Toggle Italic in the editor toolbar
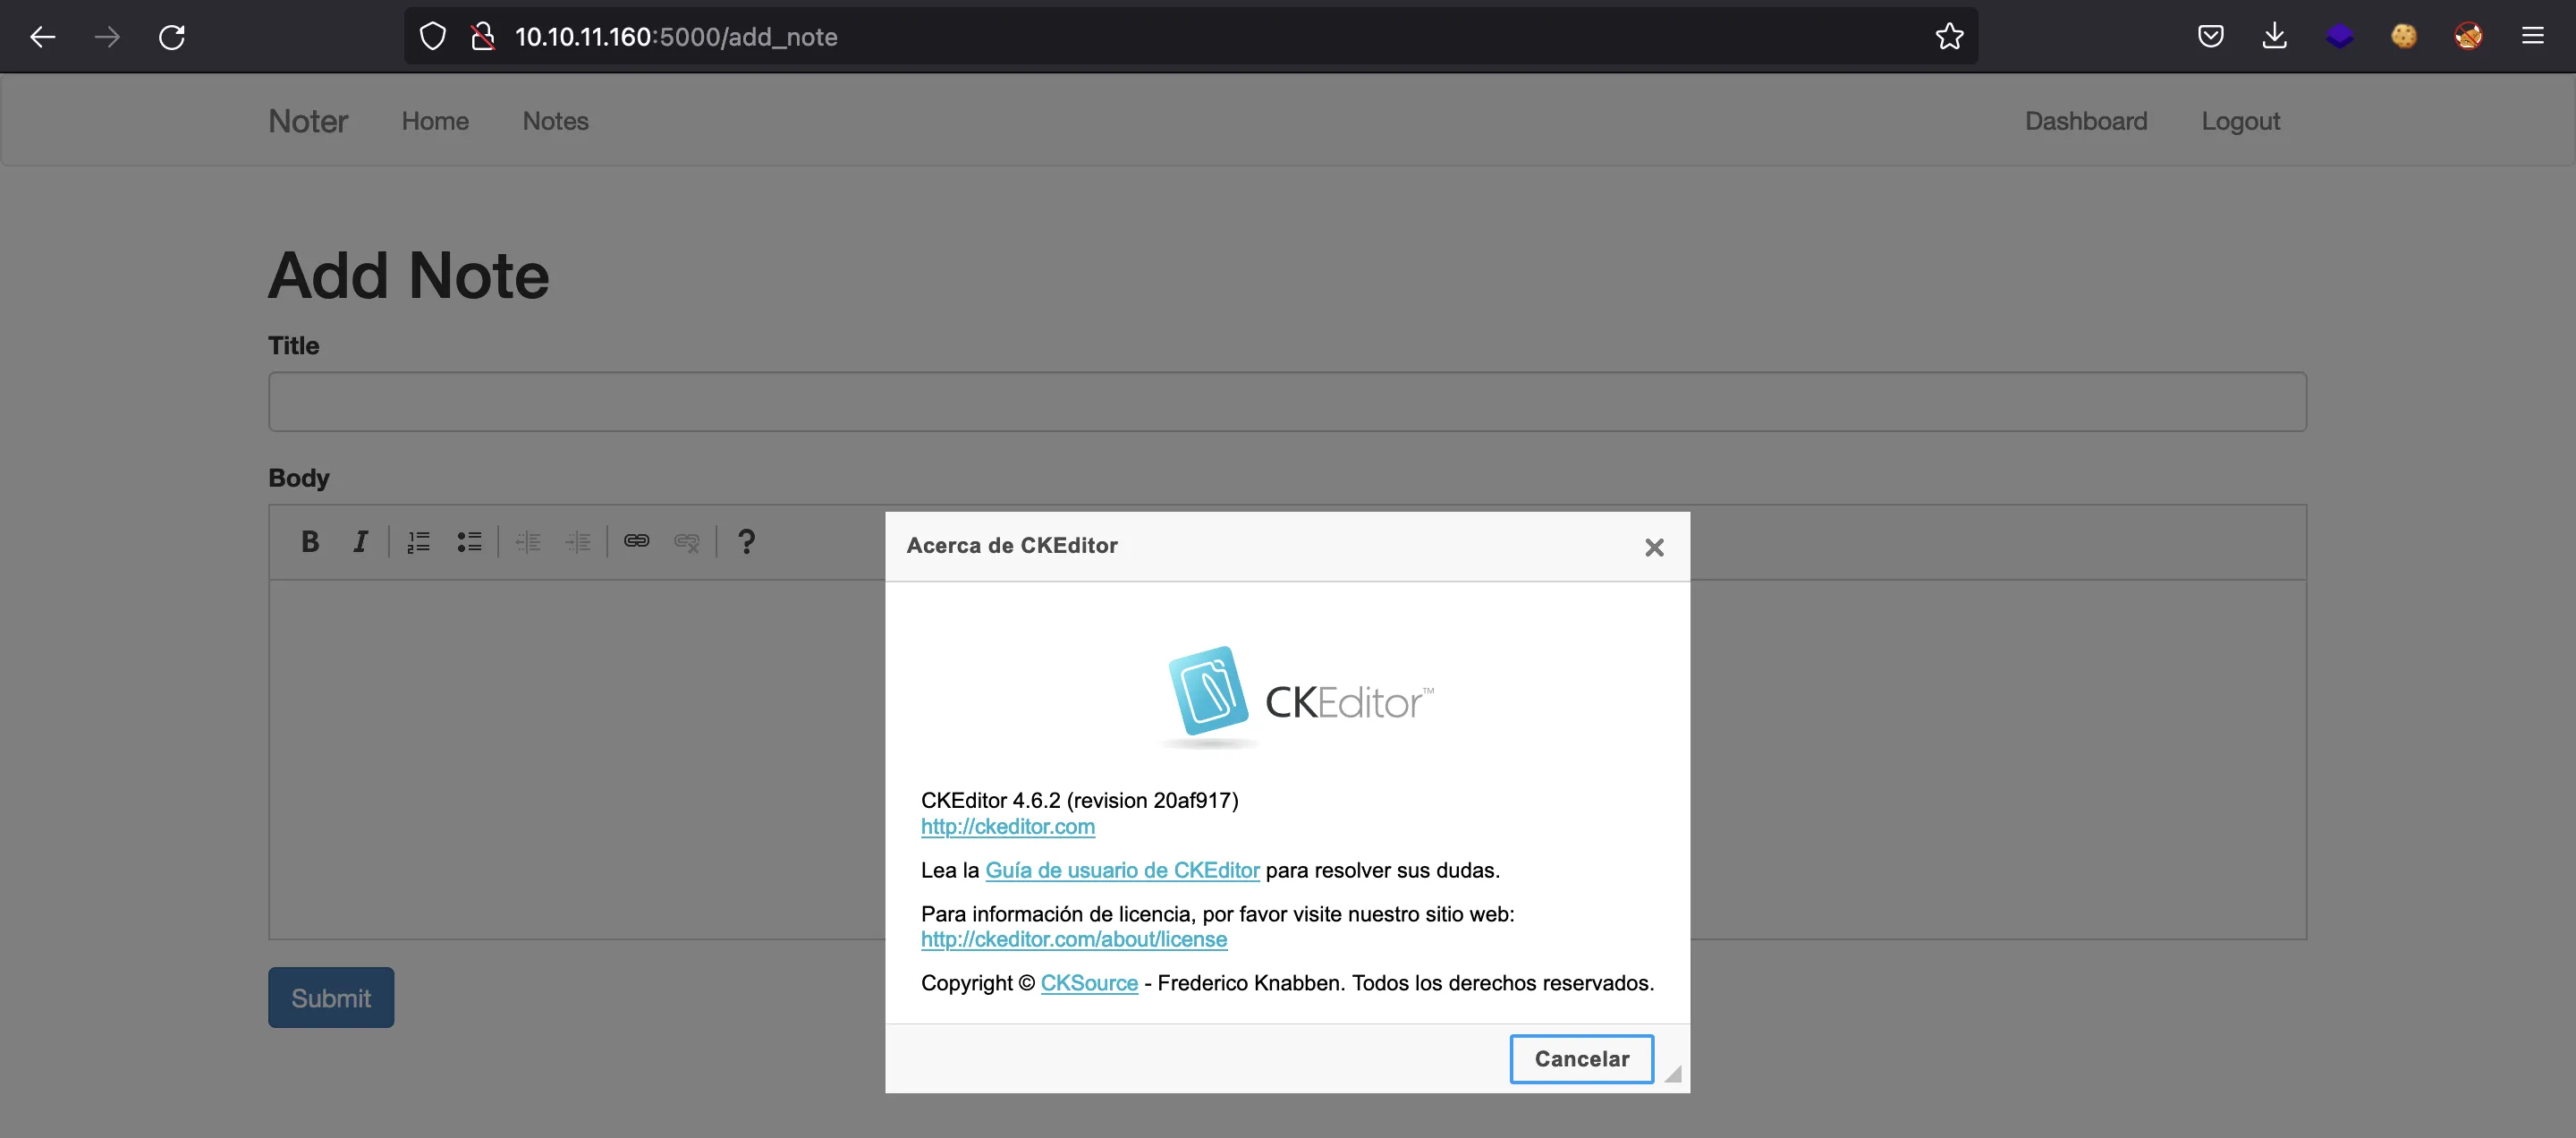 [x=360, y=541]
